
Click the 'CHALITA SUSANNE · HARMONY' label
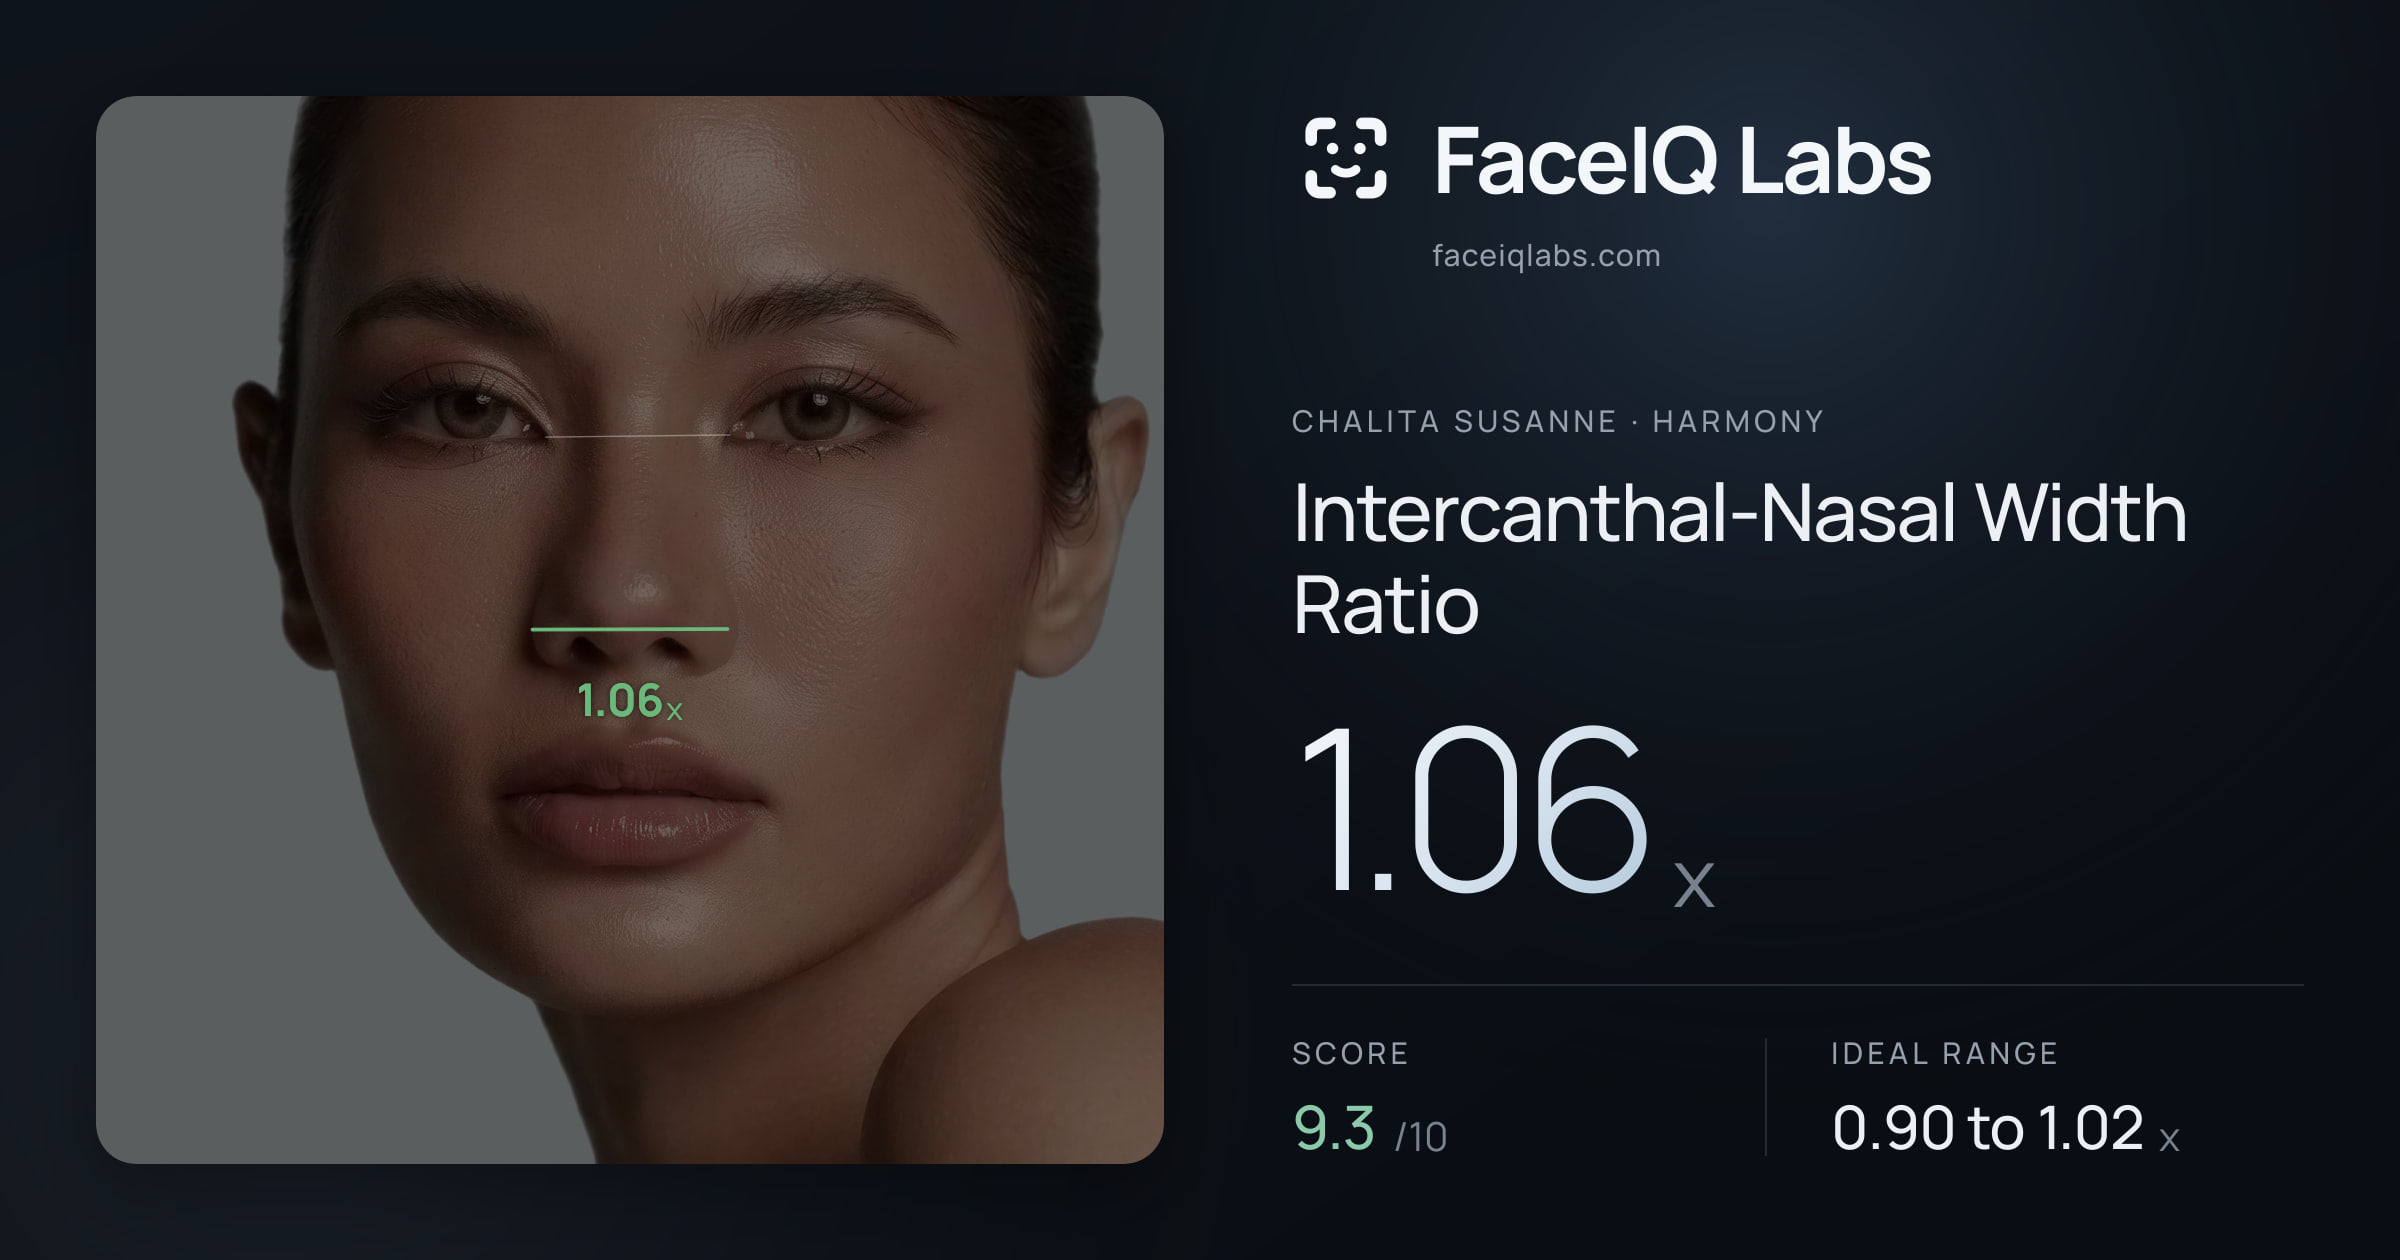pyautogui.click(x=1558, y=422)
